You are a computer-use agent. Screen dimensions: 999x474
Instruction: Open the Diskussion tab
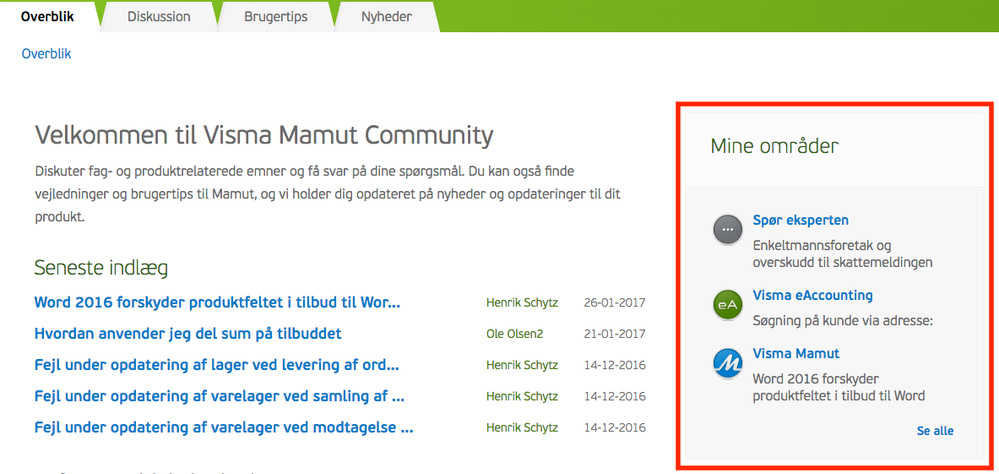point(159,17)
